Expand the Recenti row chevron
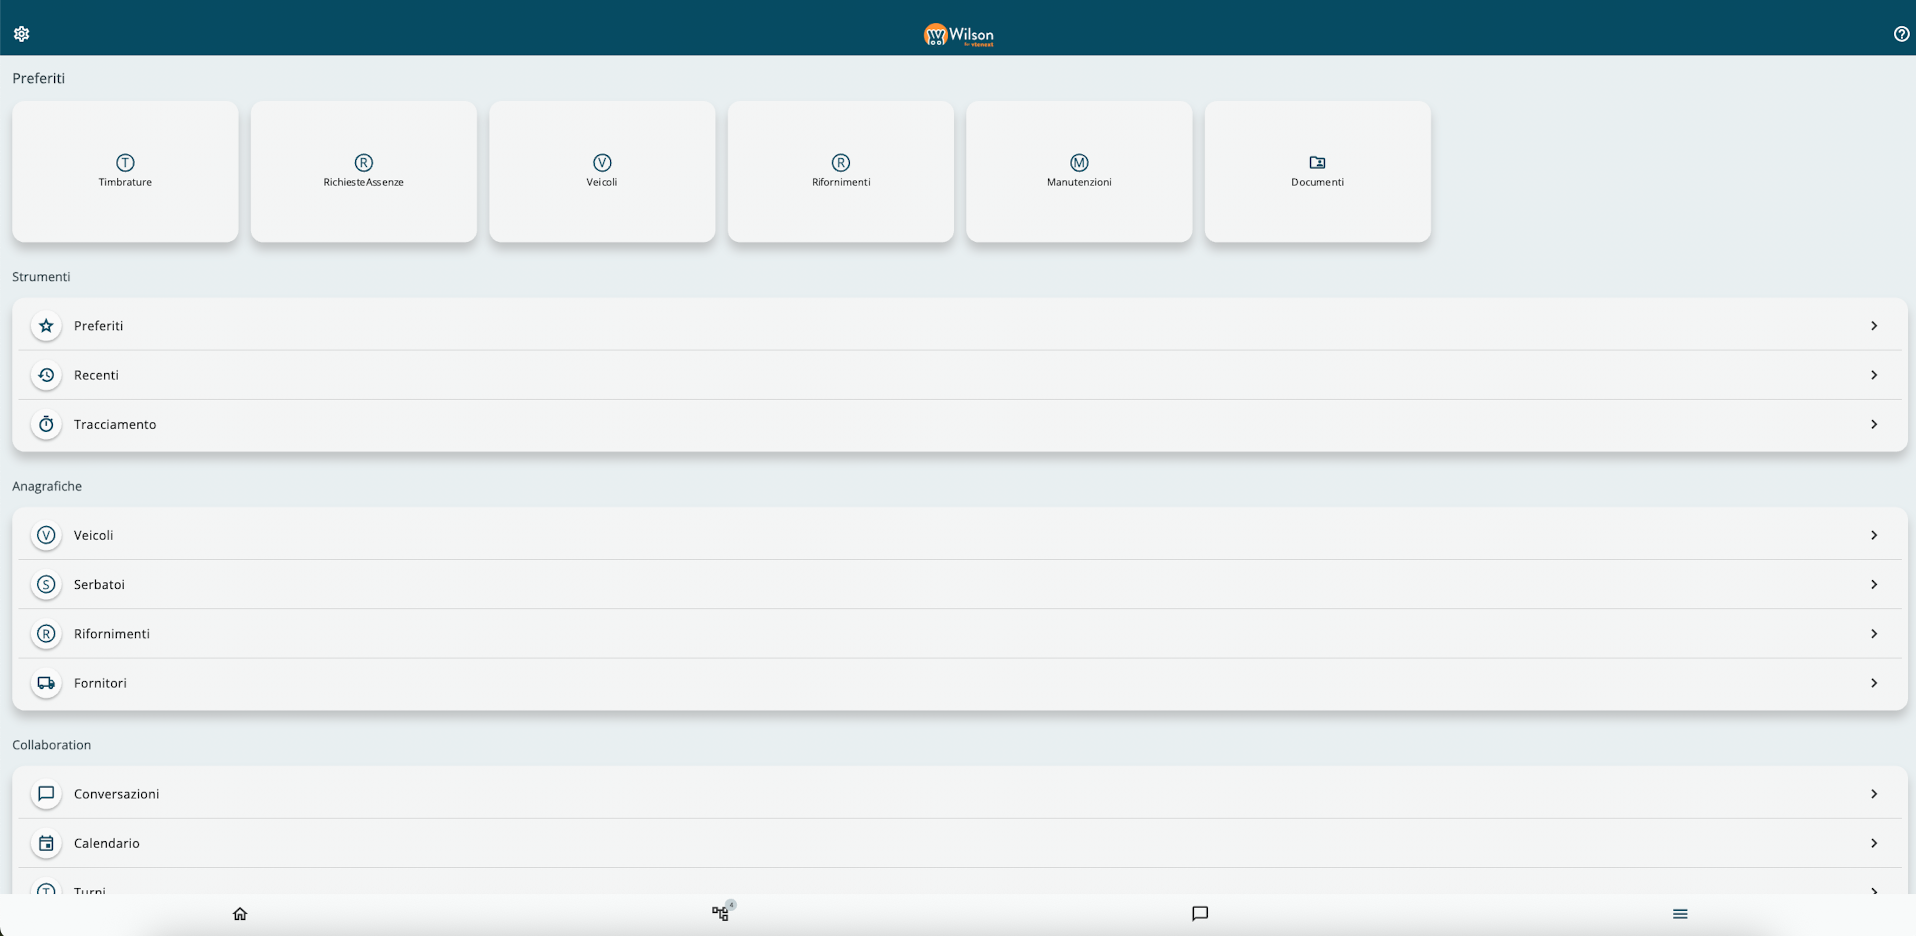This screenshot has height=936, width=1916. click(1874, 375)
